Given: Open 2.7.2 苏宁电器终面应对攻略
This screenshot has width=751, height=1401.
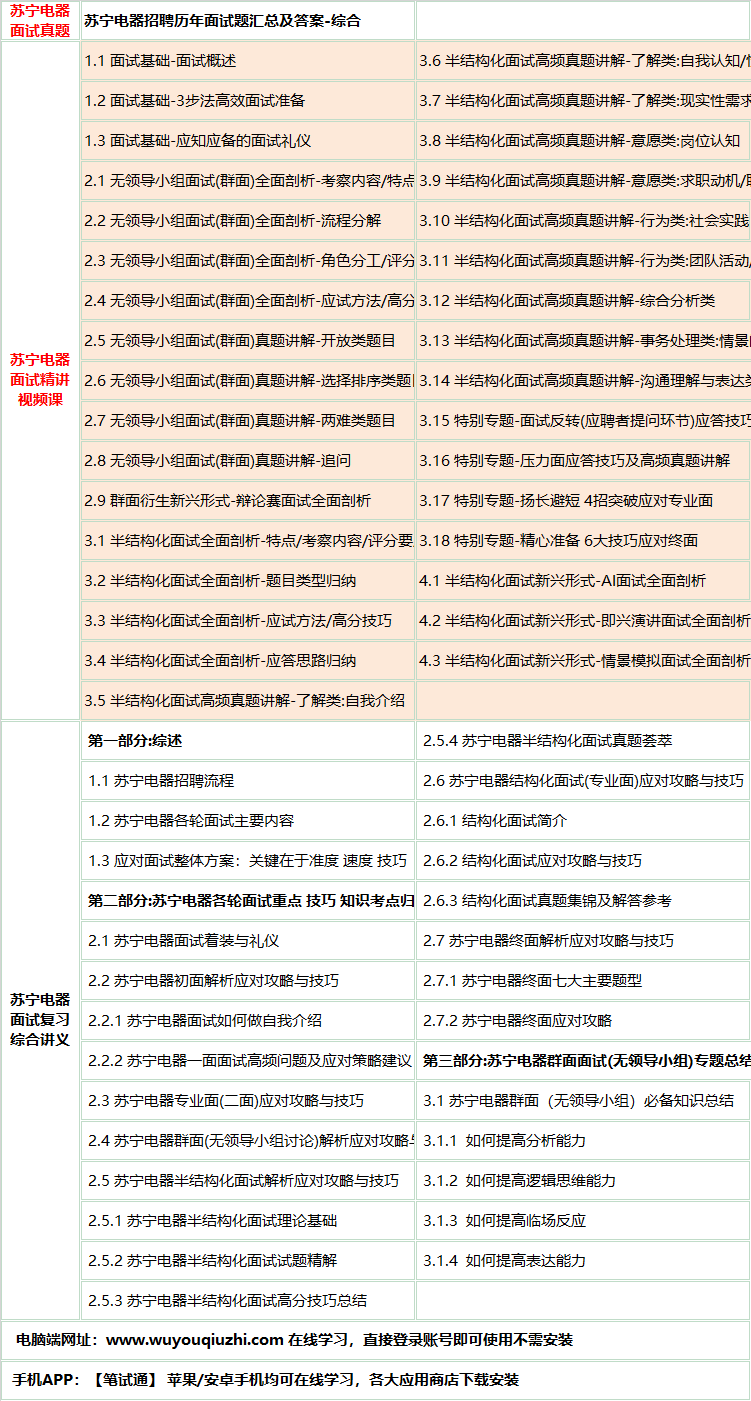Looking at the screenshot, I should tap(517, 1020).
